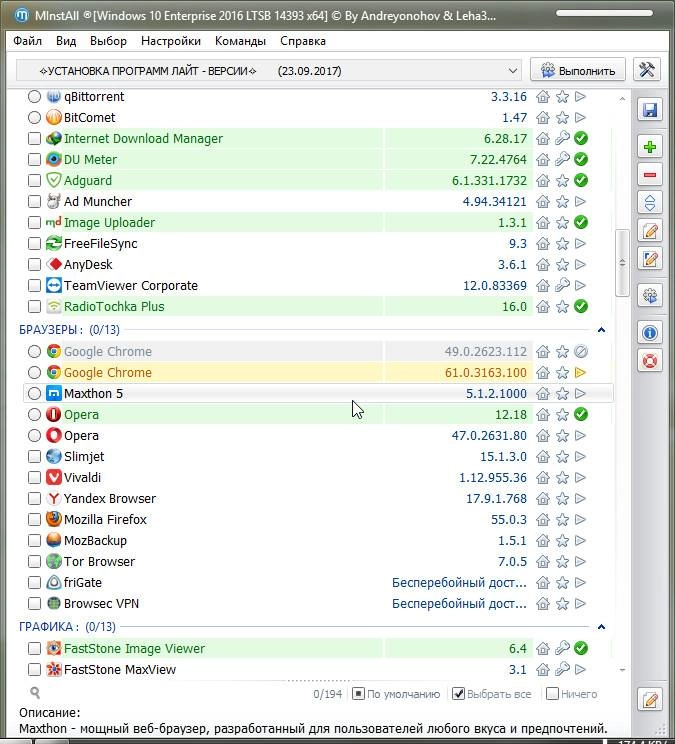This screenshot has height=744, width=675.
Task: Collapse the ГРАФИКА section
Action: 601,627
